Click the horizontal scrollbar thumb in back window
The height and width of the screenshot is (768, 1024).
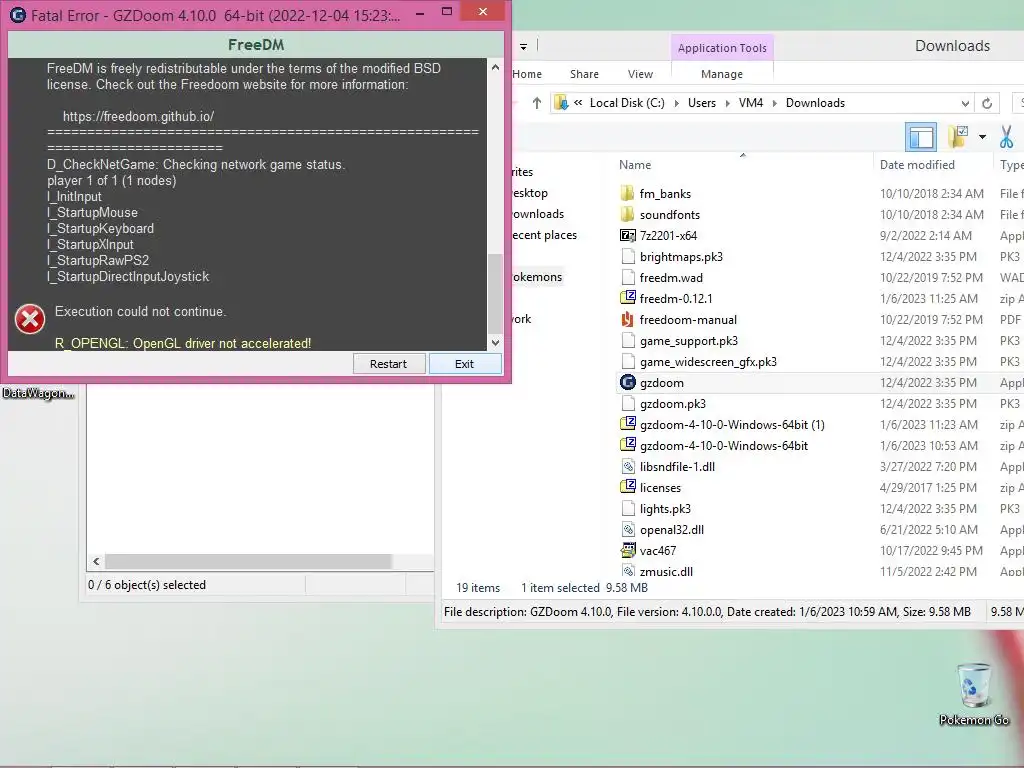(x=248, y=562)
